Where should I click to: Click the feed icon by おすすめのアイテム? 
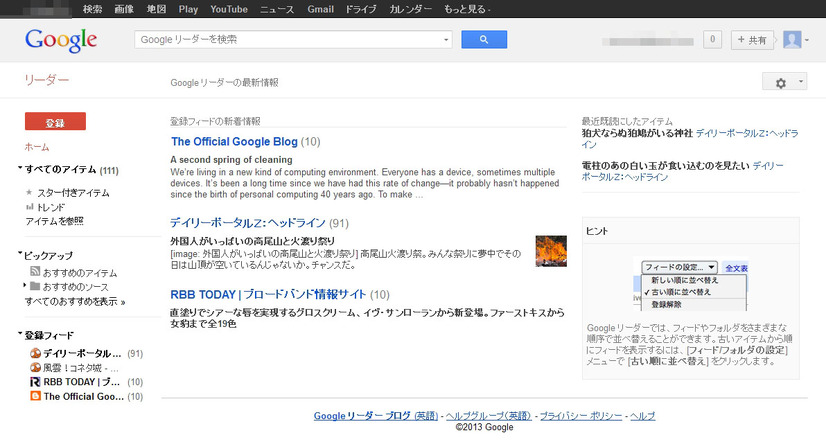35,272
